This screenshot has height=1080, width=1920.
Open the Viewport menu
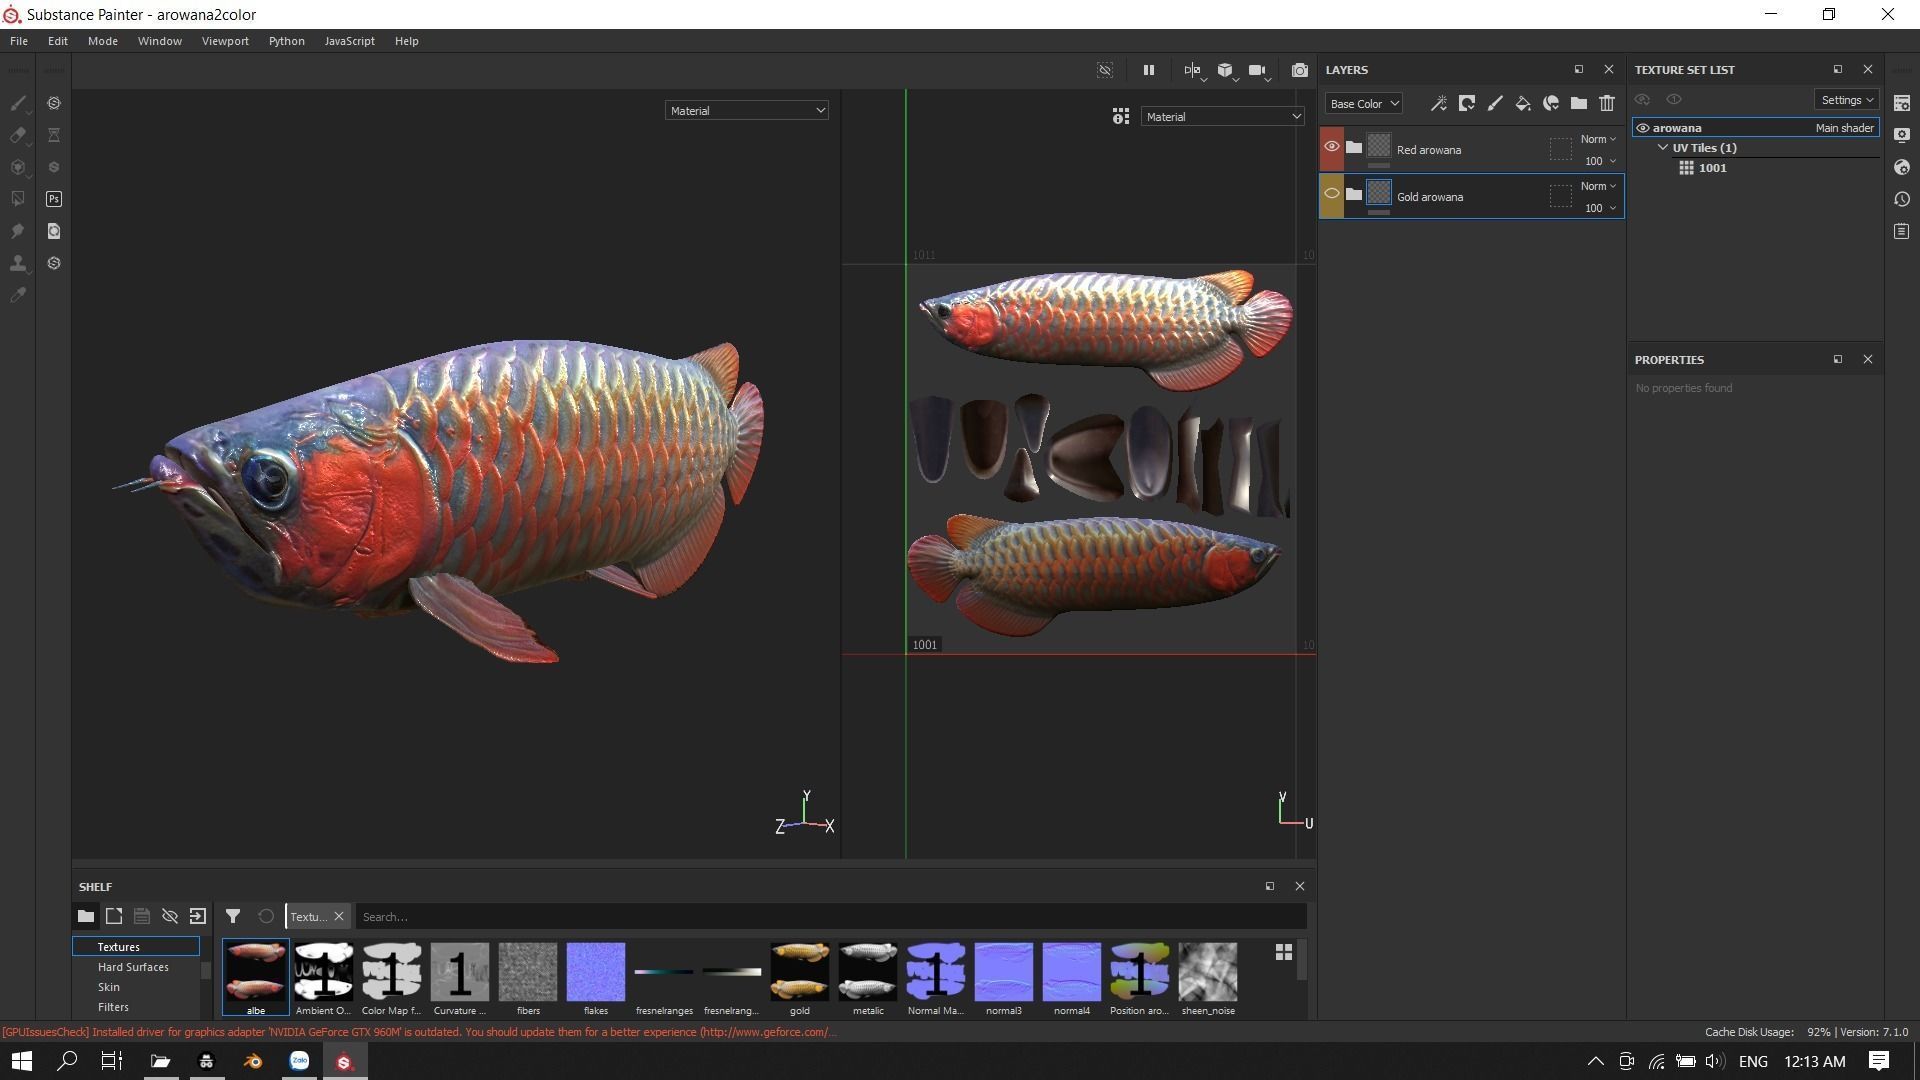pos(225,41)
